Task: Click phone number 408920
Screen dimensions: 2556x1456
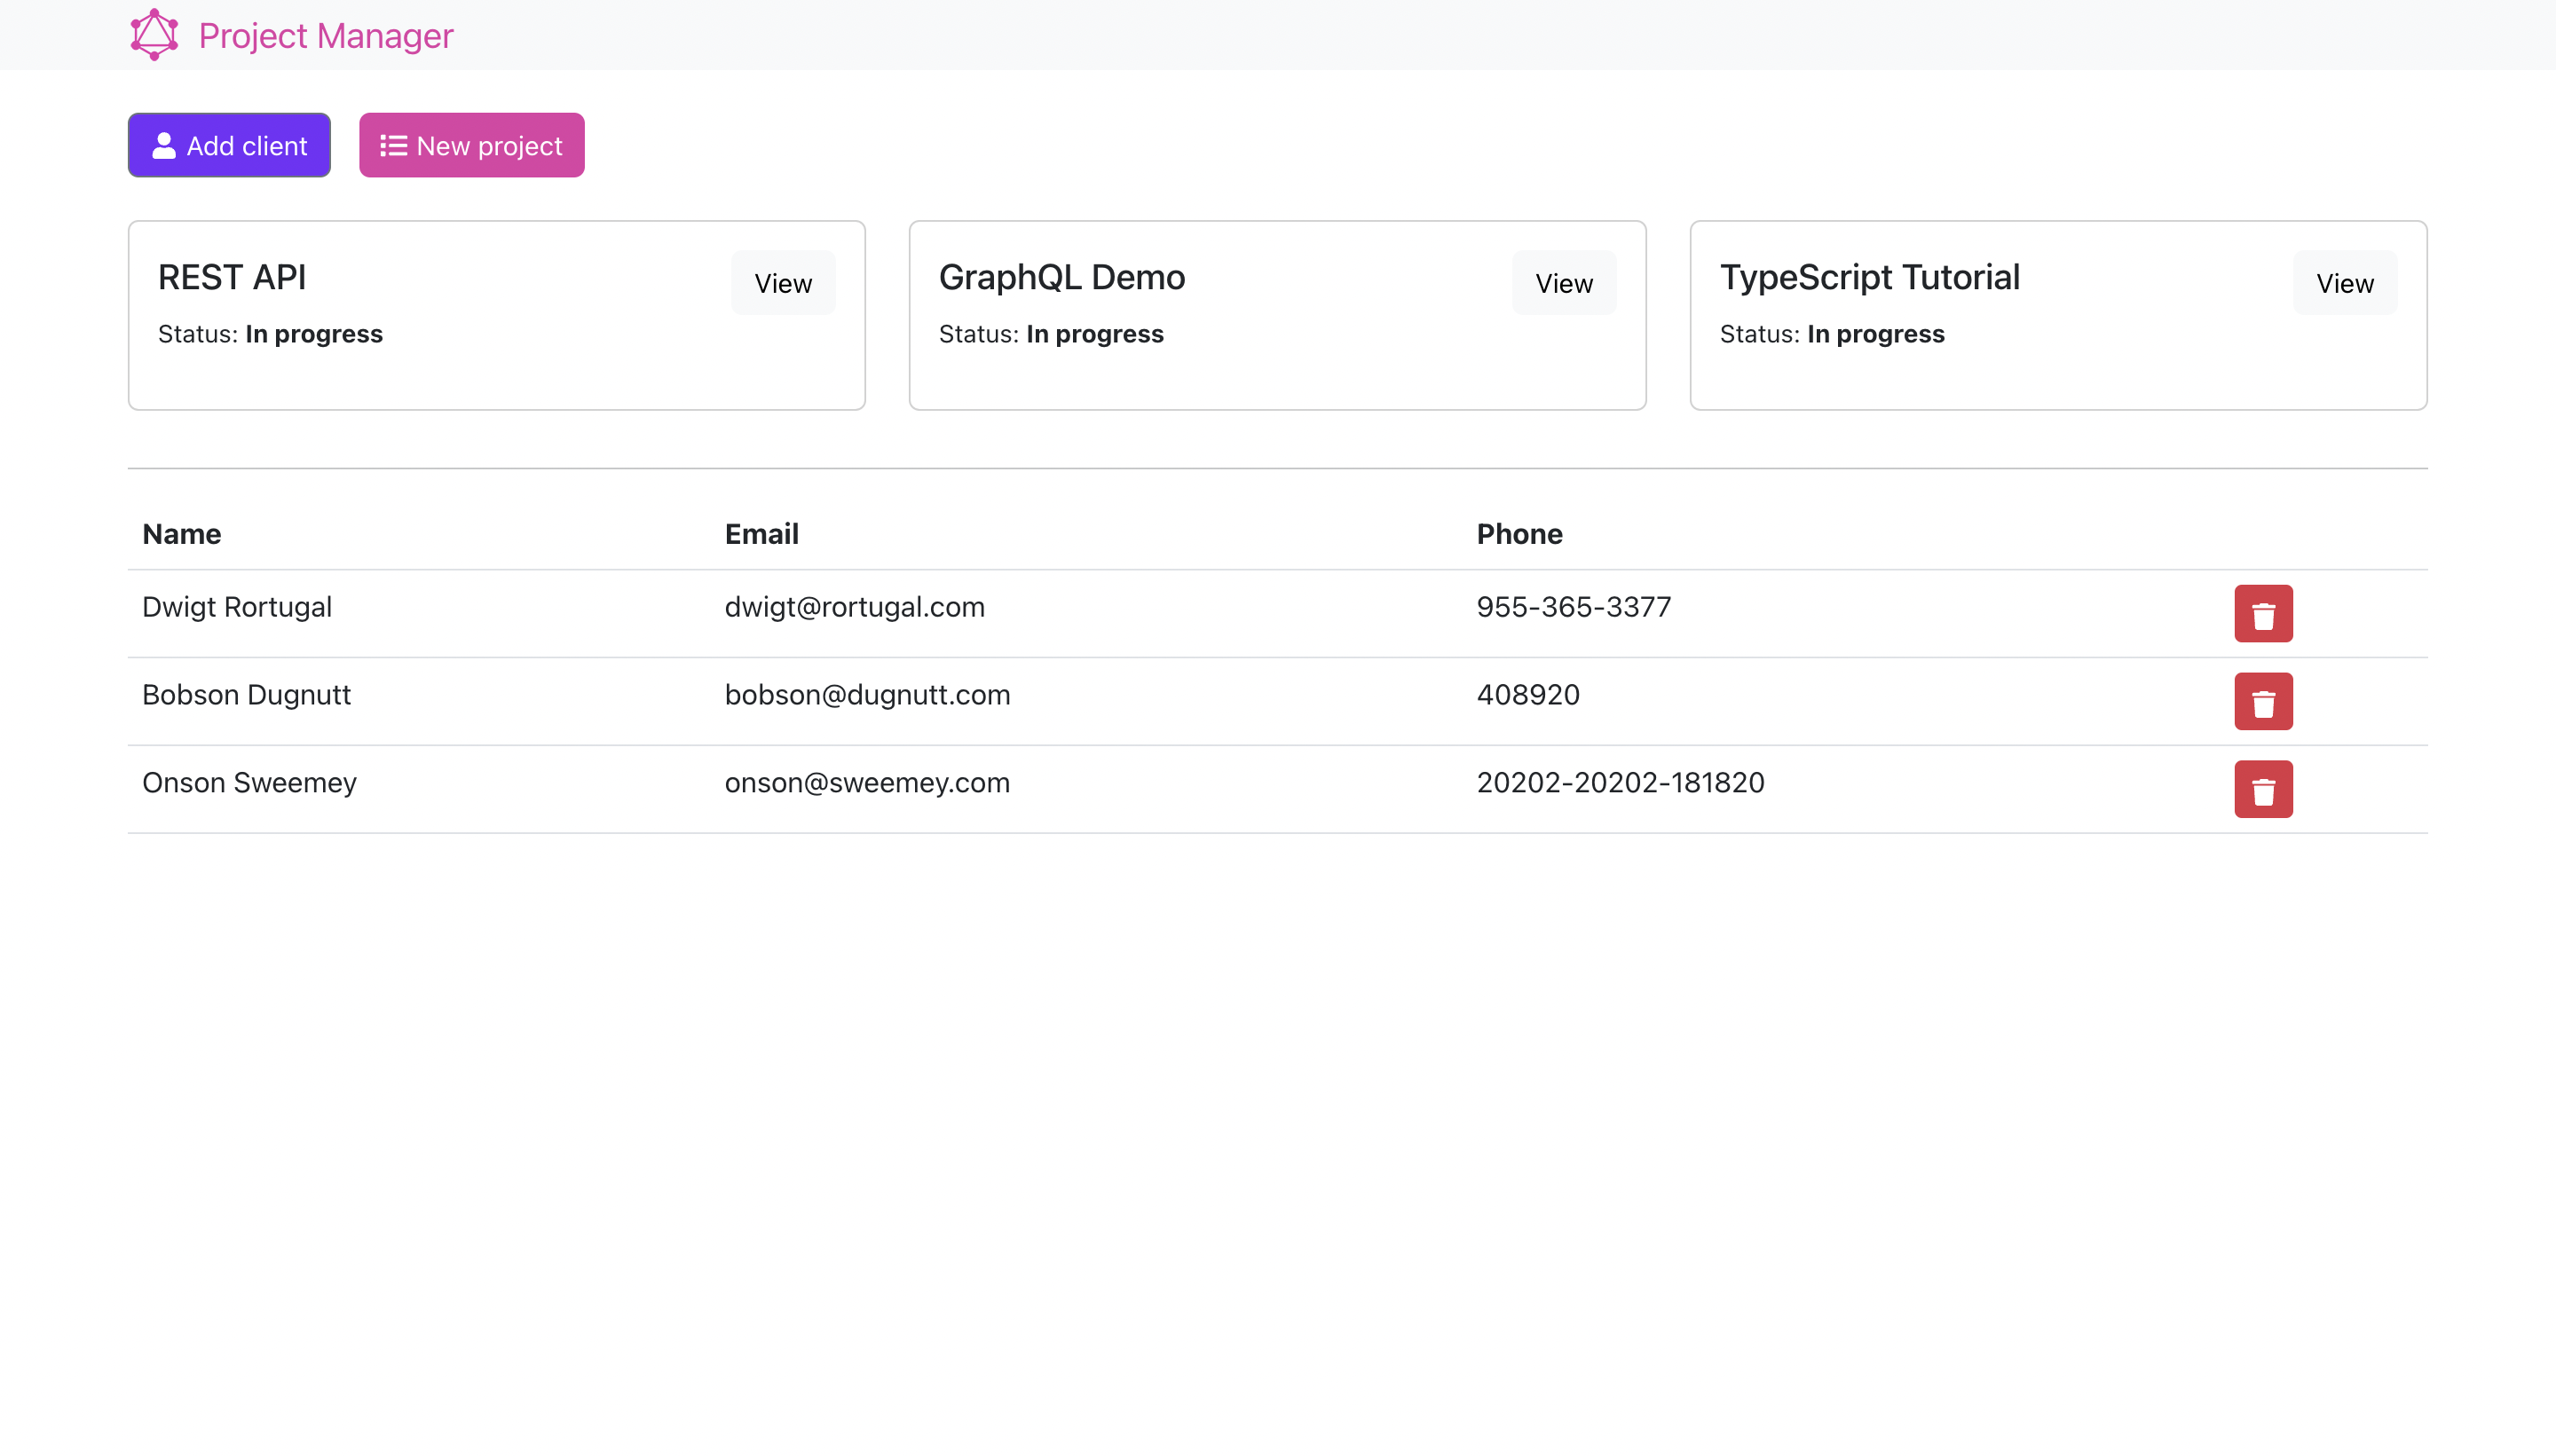Action: pos(1528,695)
